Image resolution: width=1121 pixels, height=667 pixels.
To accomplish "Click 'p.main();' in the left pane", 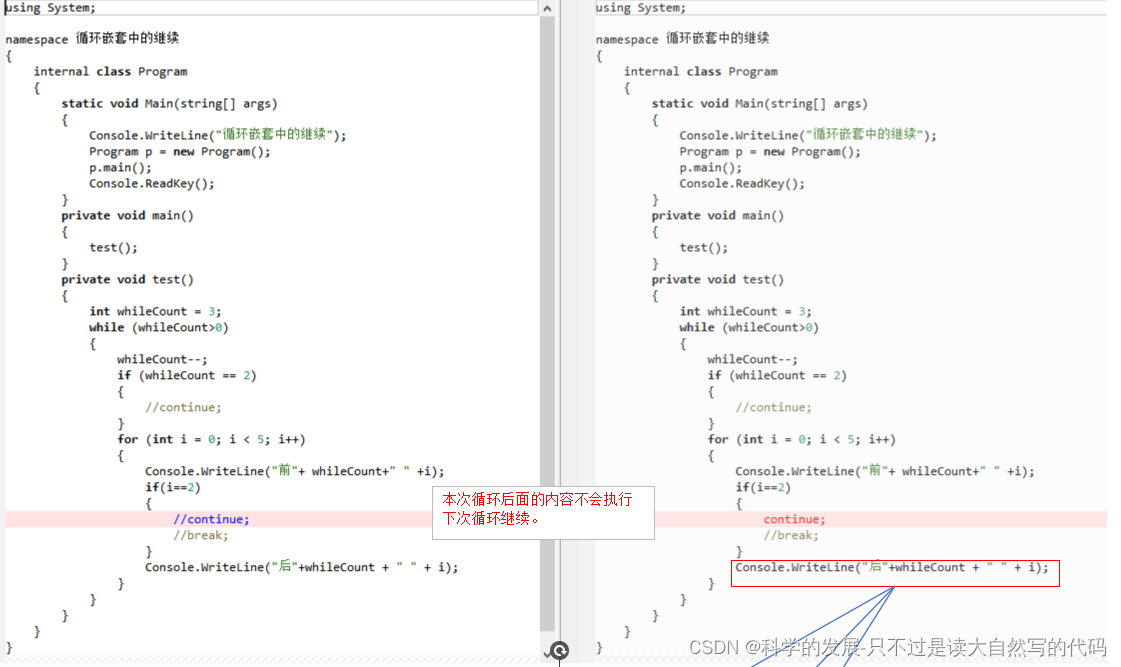I will point(120,167).
